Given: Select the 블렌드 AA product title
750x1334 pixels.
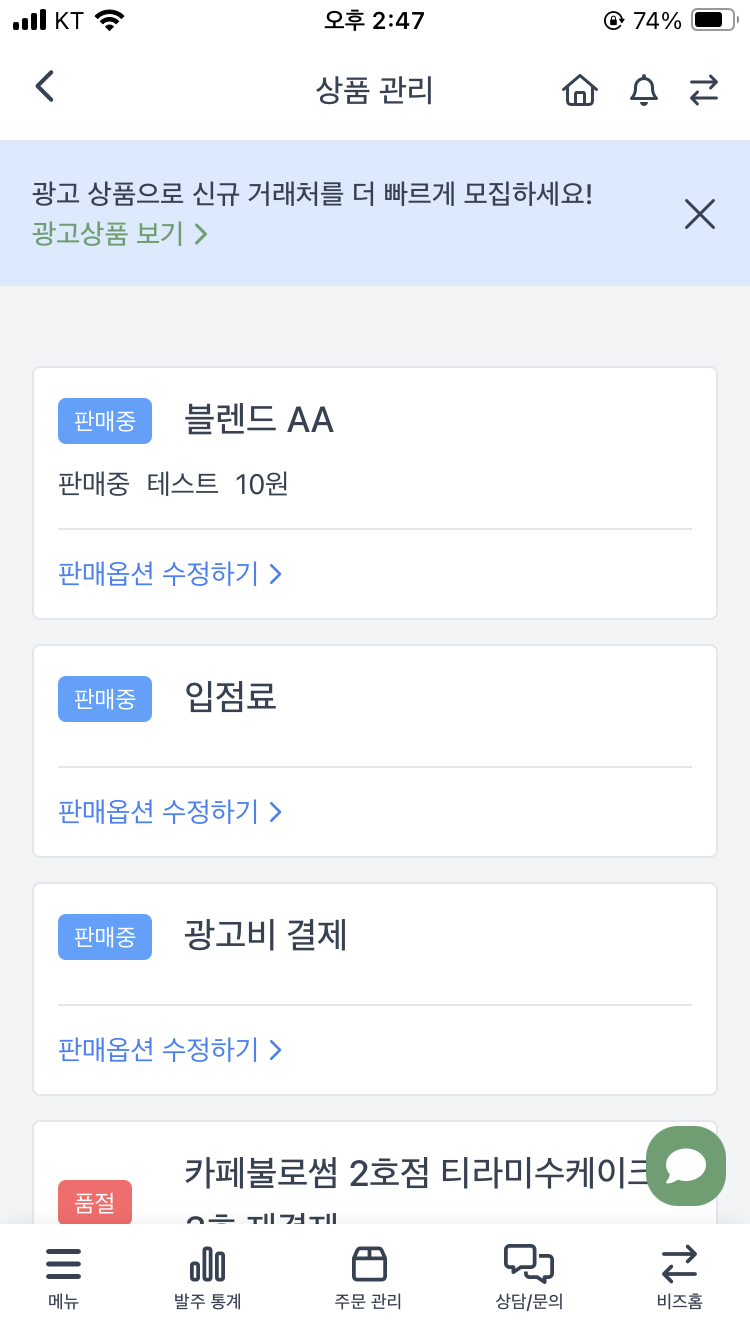Looking at the screenshot, I should (259, 420).
